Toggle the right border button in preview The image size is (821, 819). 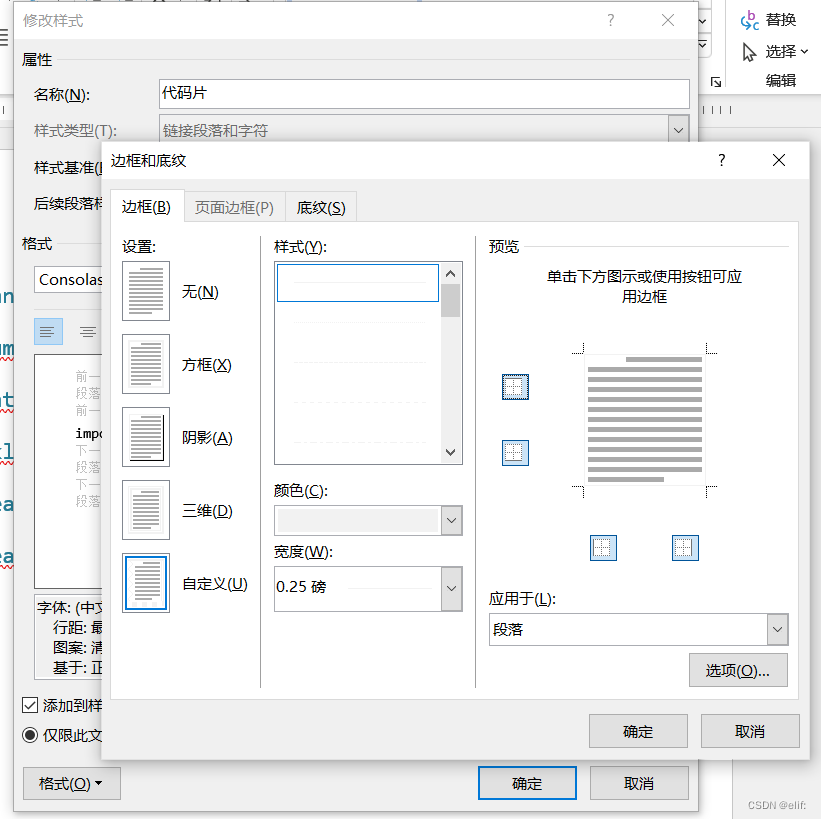click(x=685, y=548)
